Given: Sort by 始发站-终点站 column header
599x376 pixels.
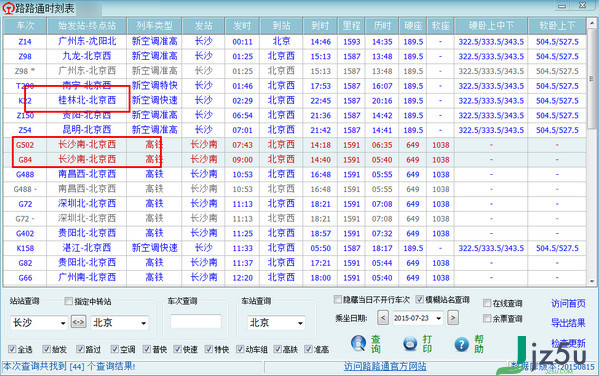Looking at the screenshot, I should pos(87,26).
